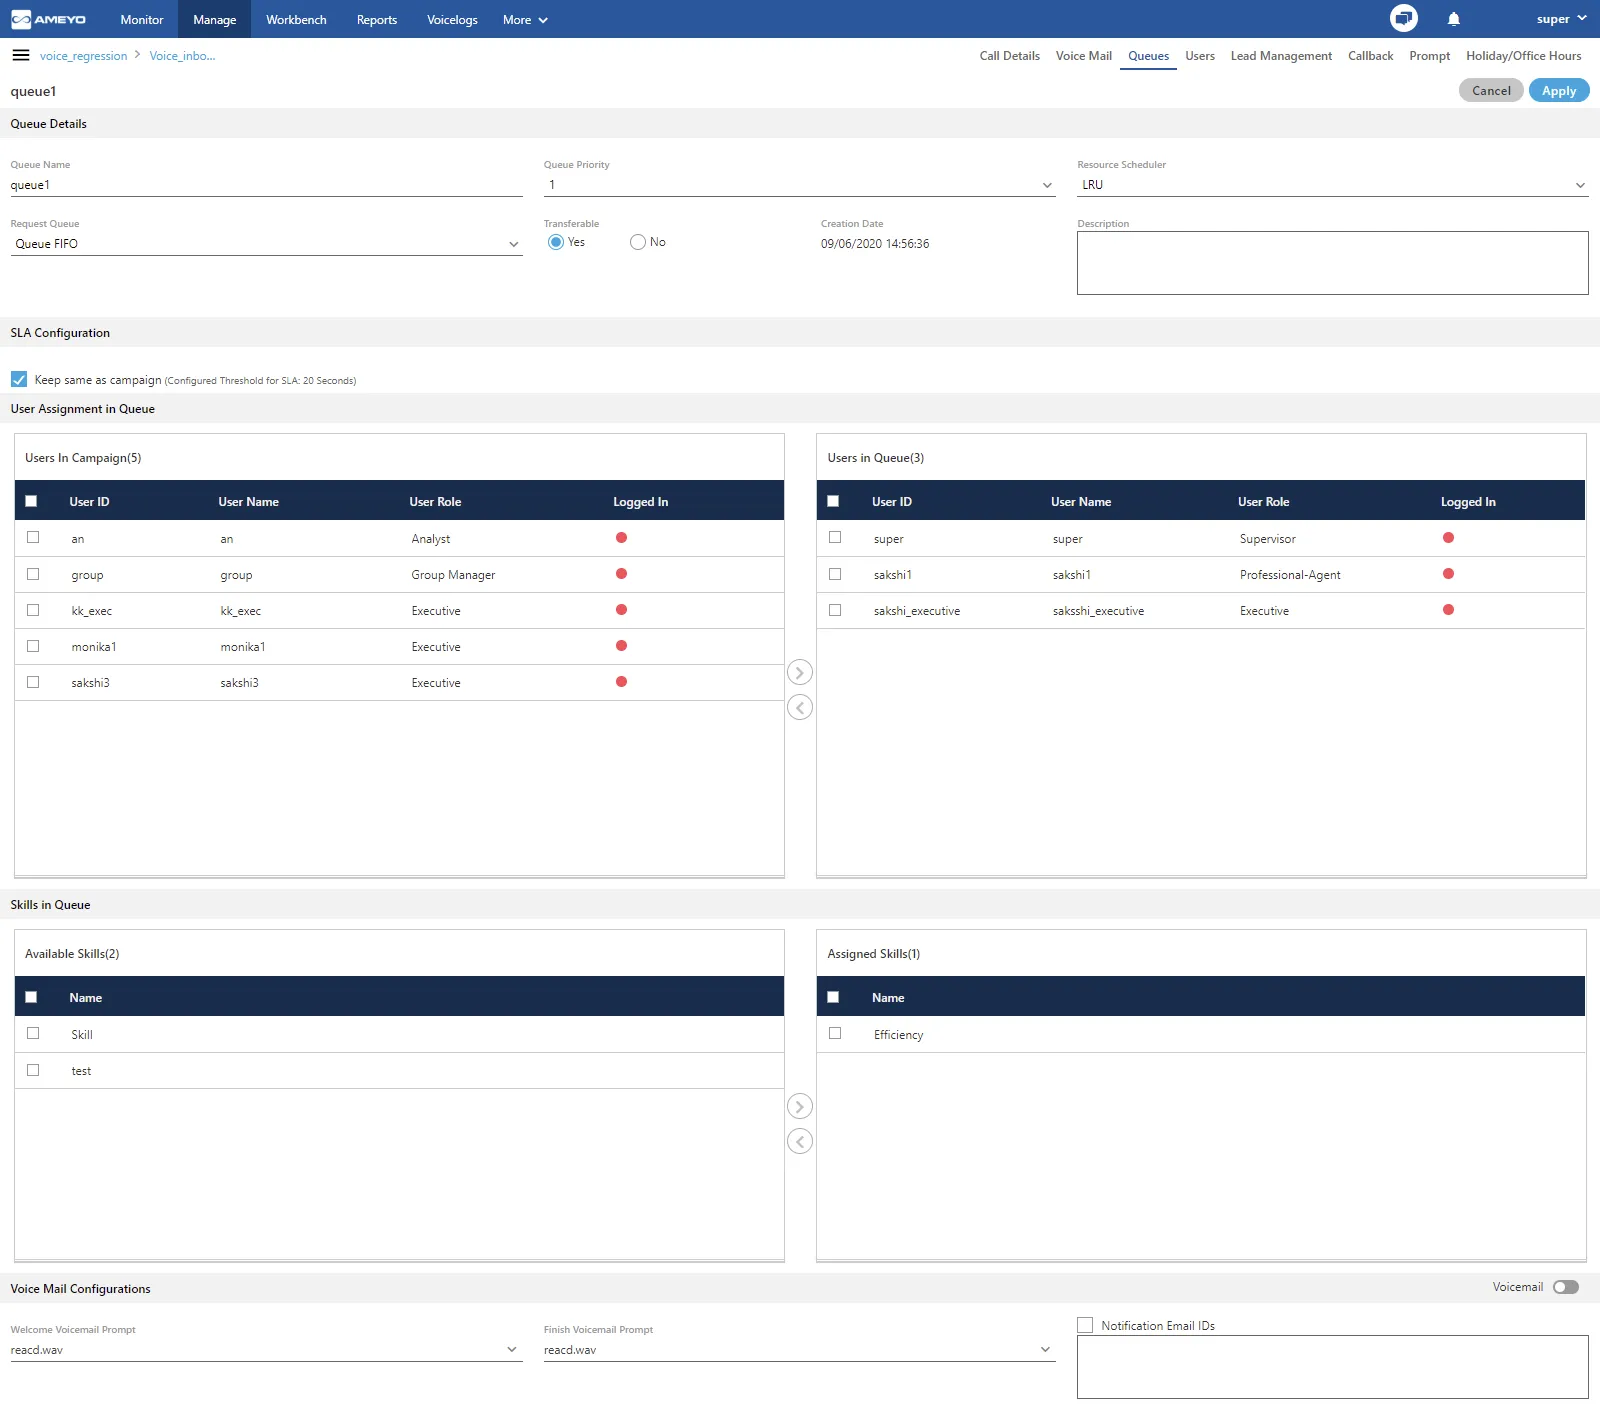Click the Description text area
The height and width of the screenshot is (1421, 1600).
coord(1333,263)
